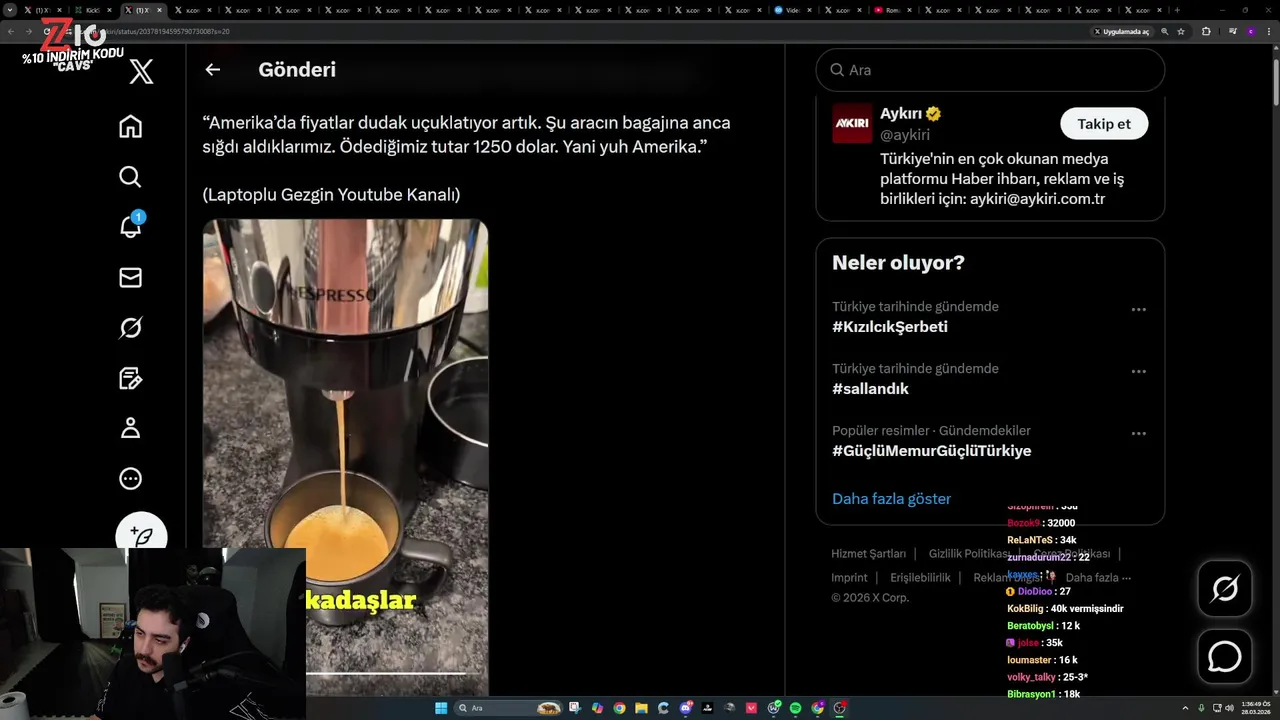
Task: Open the sidebar pencil-and-paper compose icon
Action: 130,378
